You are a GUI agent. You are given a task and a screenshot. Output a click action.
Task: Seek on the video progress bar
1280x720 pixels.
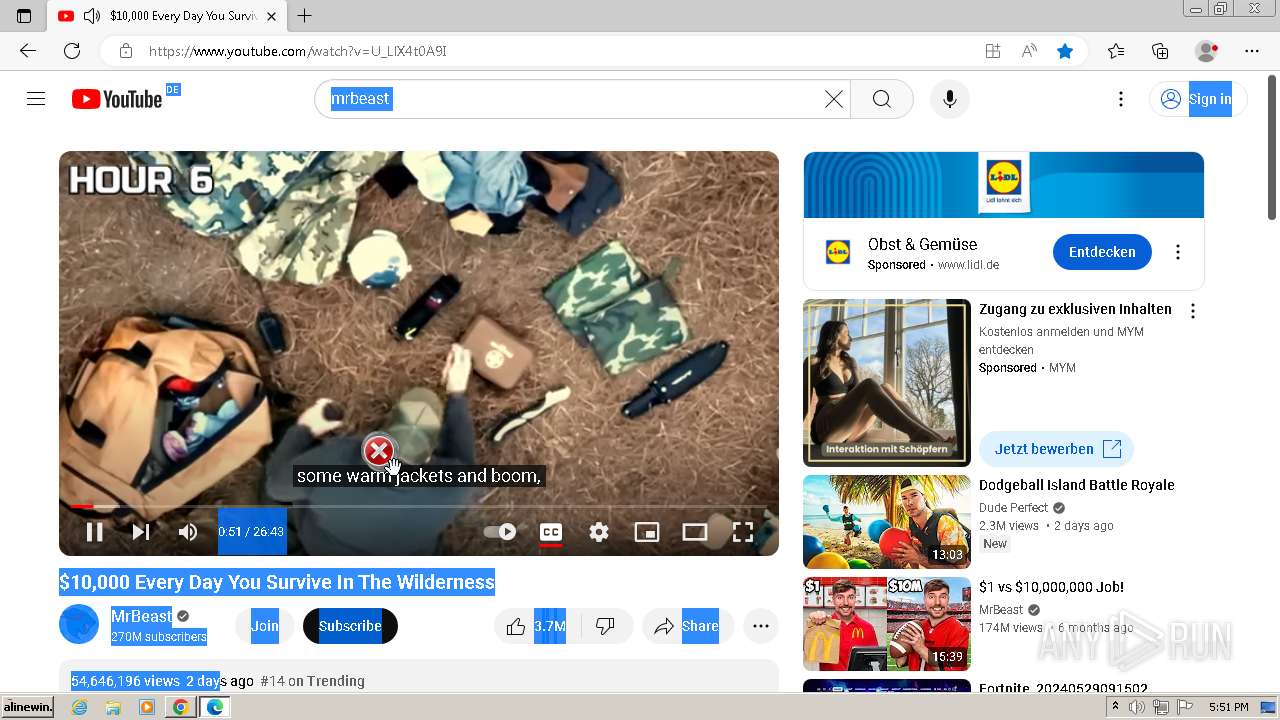(x=419, y=507)
